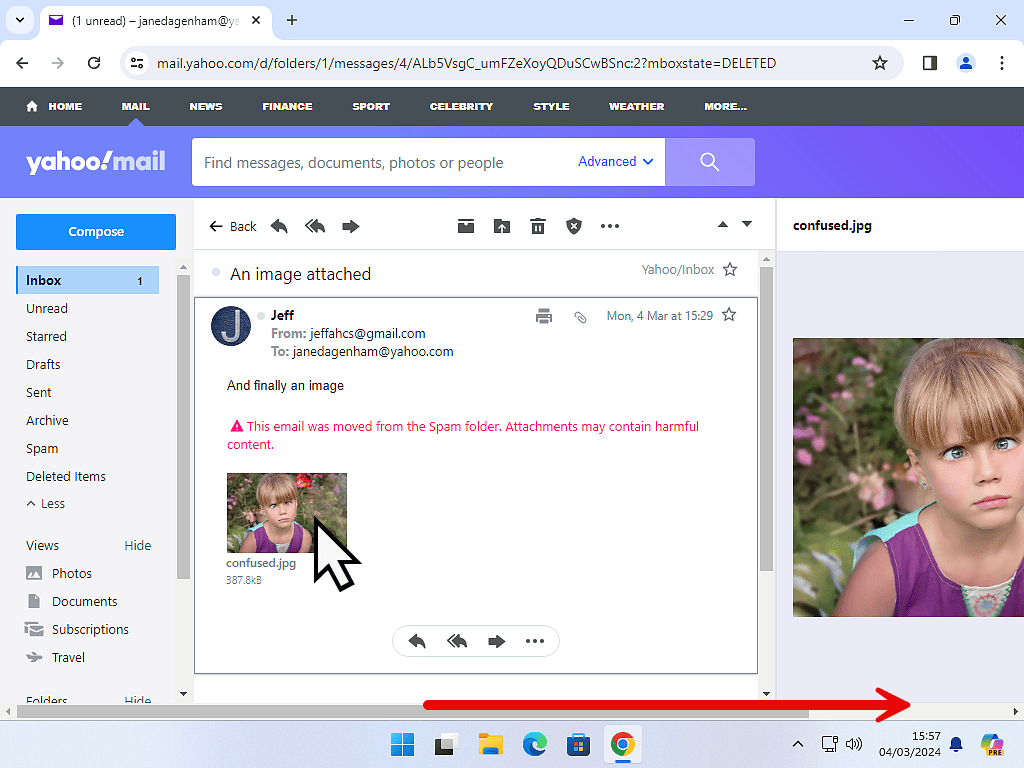This screenshot has height=768, width=1024.
Task: Open the NEWS tab in Yahoo navigation
Action: click(206, 106)
